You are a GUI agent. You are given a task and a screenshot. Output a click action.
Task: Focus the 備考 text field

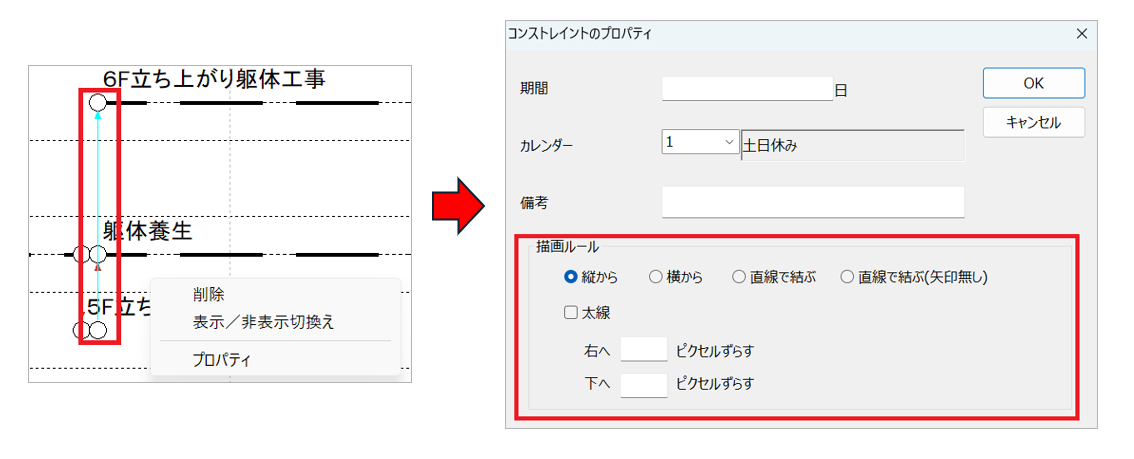click(x=812, y=202)
